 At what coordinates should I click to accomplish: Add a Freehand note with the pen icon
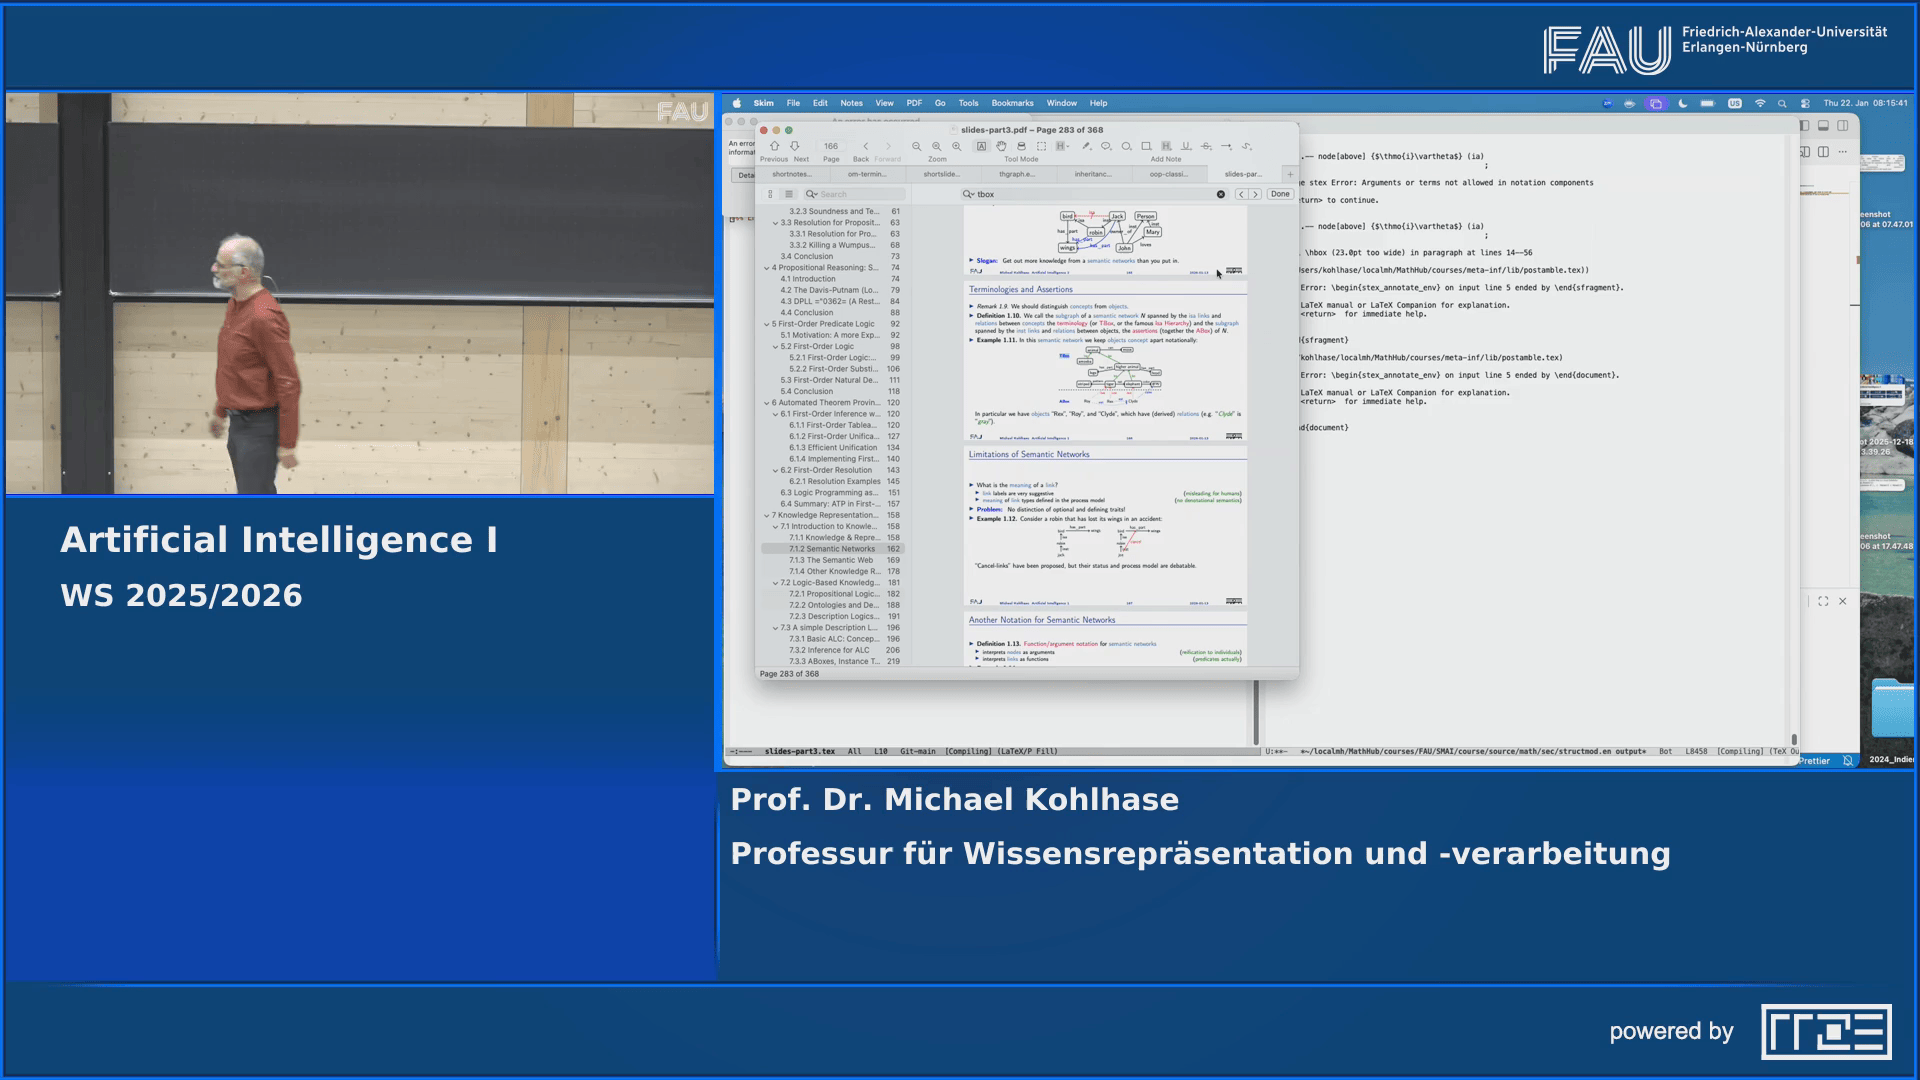point(1247,146)
